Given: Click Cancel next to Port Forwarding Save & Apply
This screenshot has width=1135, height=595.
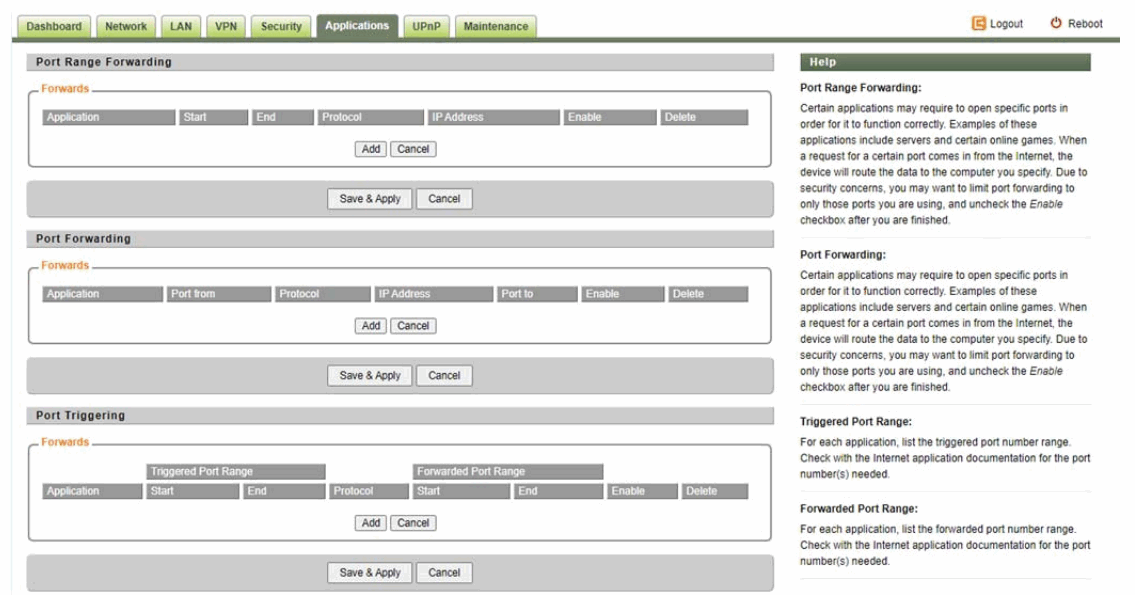Looking at the screenshot, I should pos(444,375).
